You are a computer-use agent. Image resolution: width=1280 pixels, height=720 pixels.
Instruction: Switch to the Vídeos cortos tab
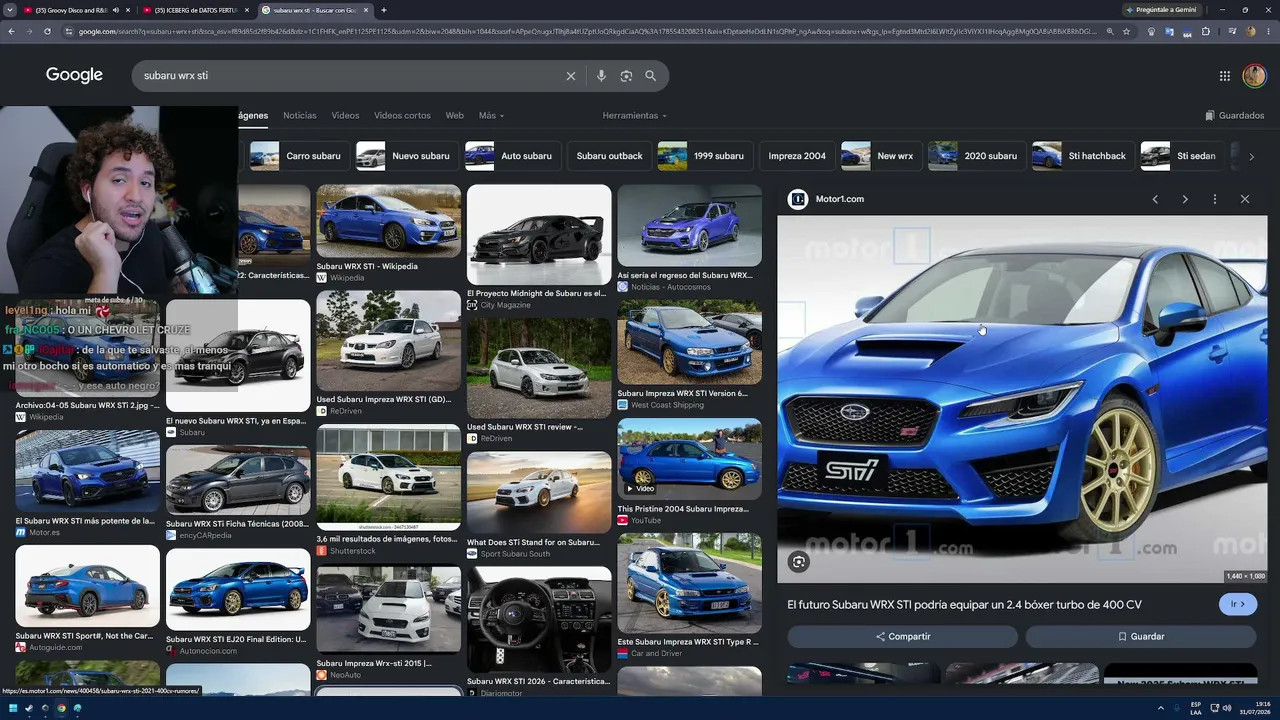click(x=402, y=116)
